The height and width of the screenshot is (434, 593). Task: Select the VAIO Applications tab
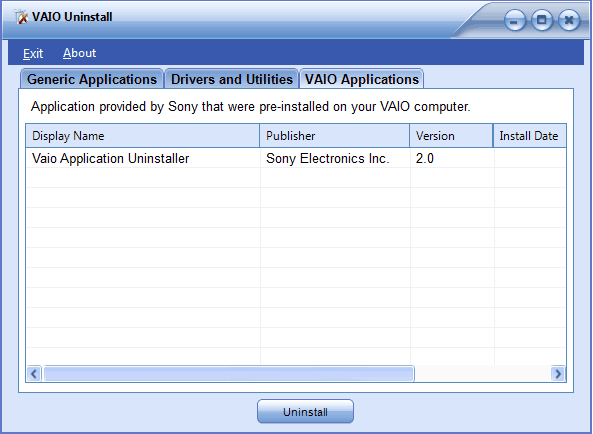(362, 79)
